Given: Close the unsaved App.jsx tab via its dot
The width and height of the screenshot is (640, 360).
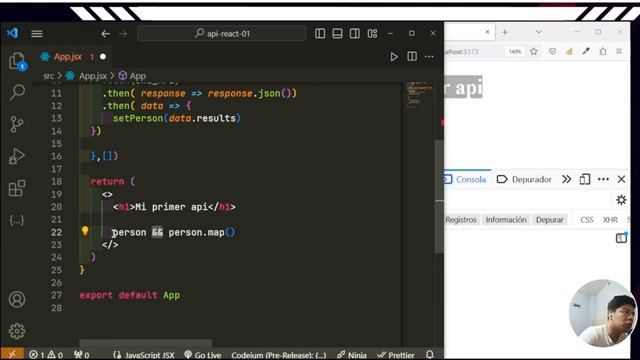Looking at the screenshot, I should (103, 57).
